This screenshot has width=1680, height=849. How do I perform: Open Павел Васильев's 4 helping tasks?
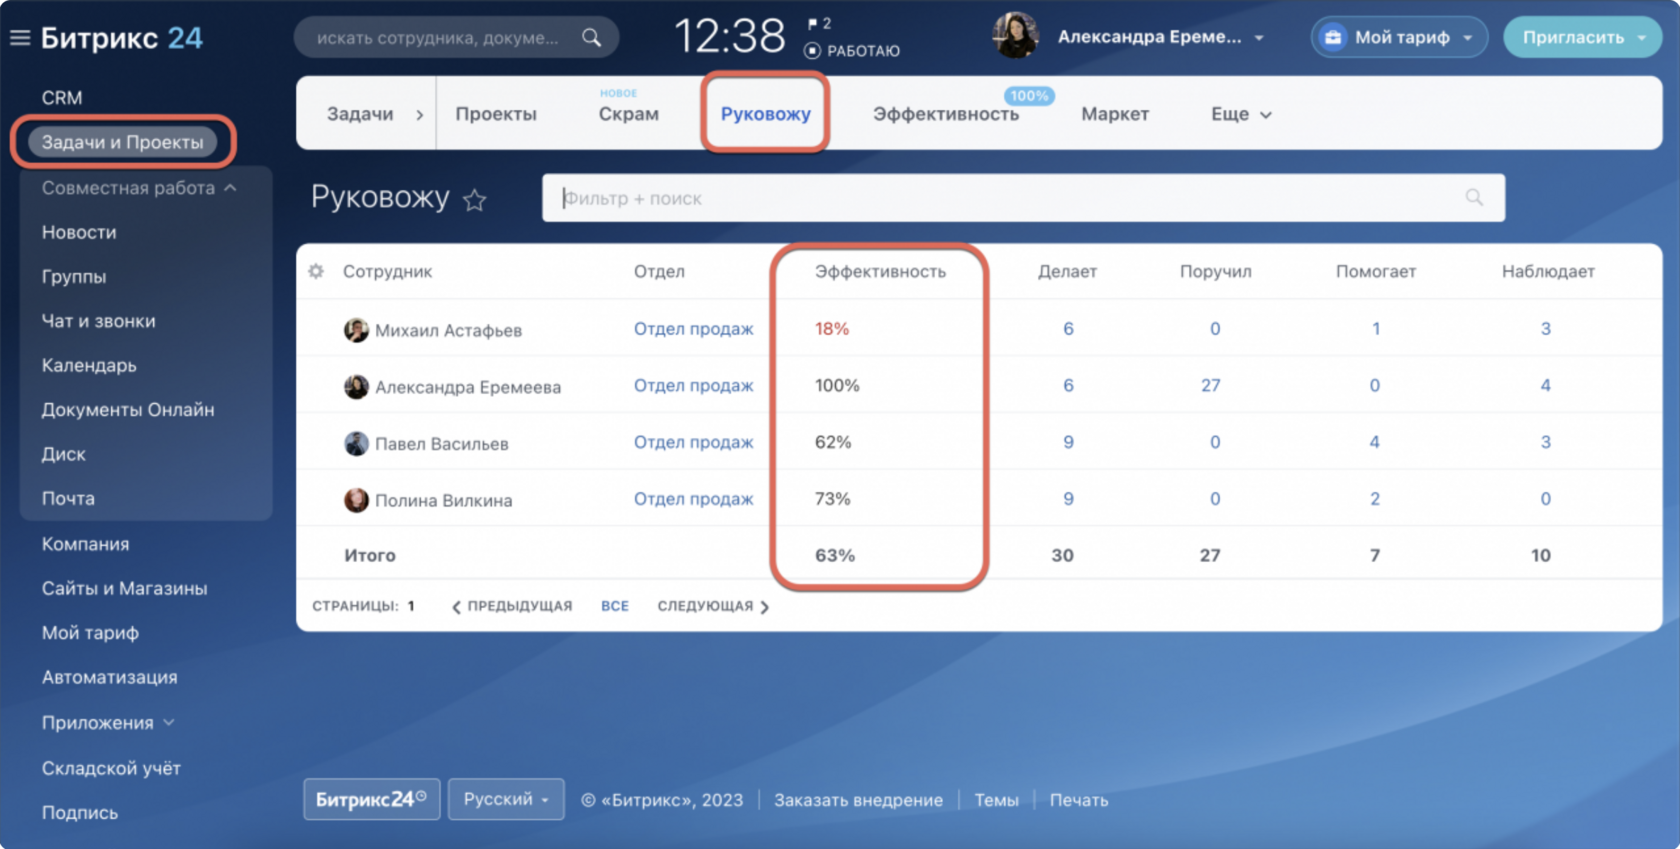coord(1375,442)
